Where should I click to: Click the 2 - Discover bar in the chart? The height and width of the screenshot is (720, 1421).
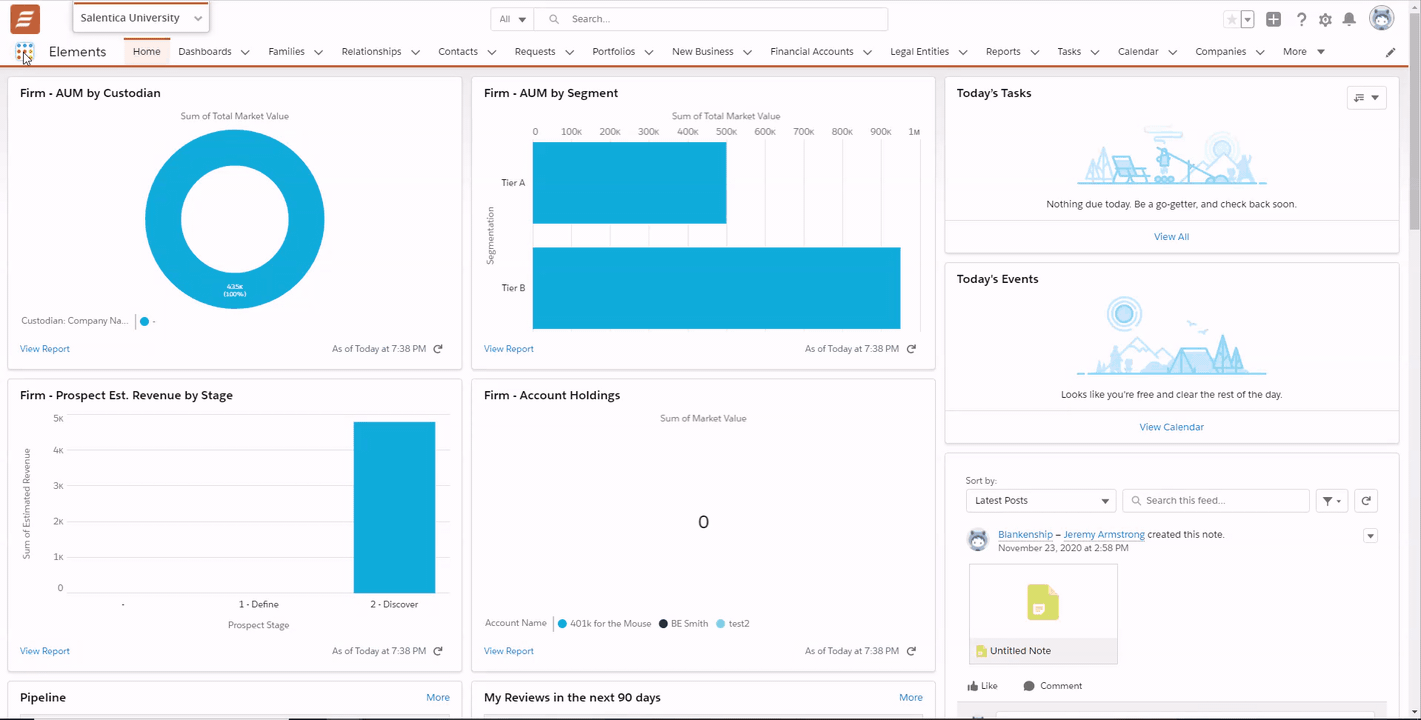394,508
